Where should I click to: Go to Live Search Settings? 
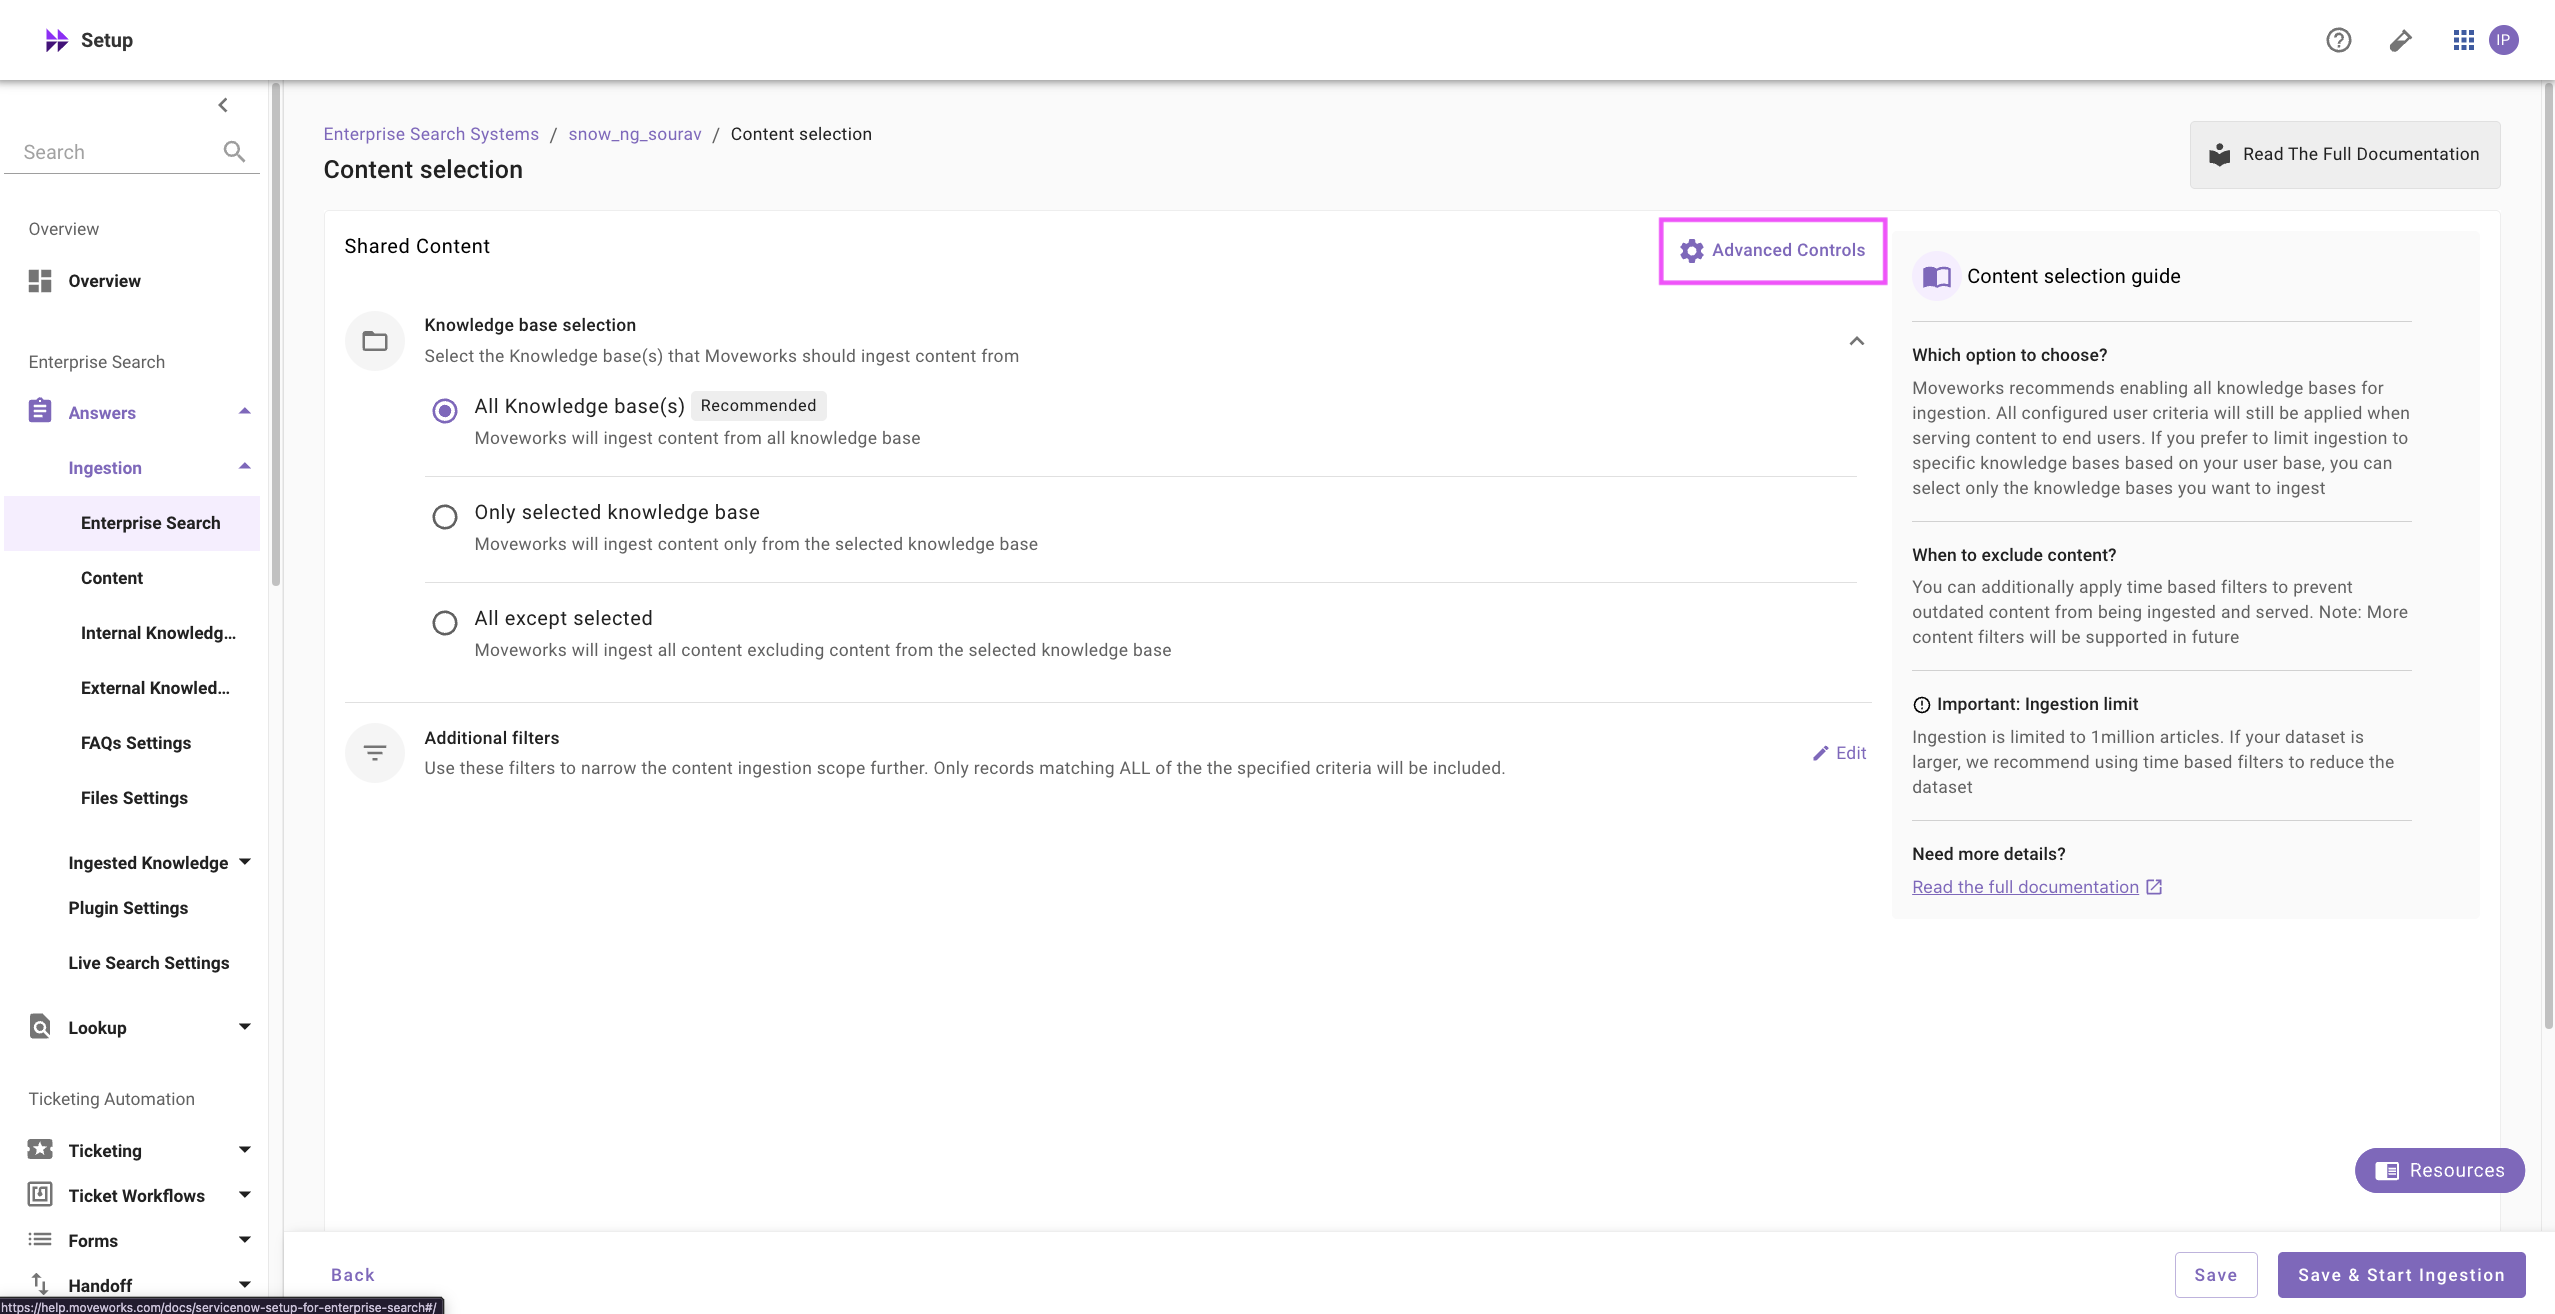[149, 963]
